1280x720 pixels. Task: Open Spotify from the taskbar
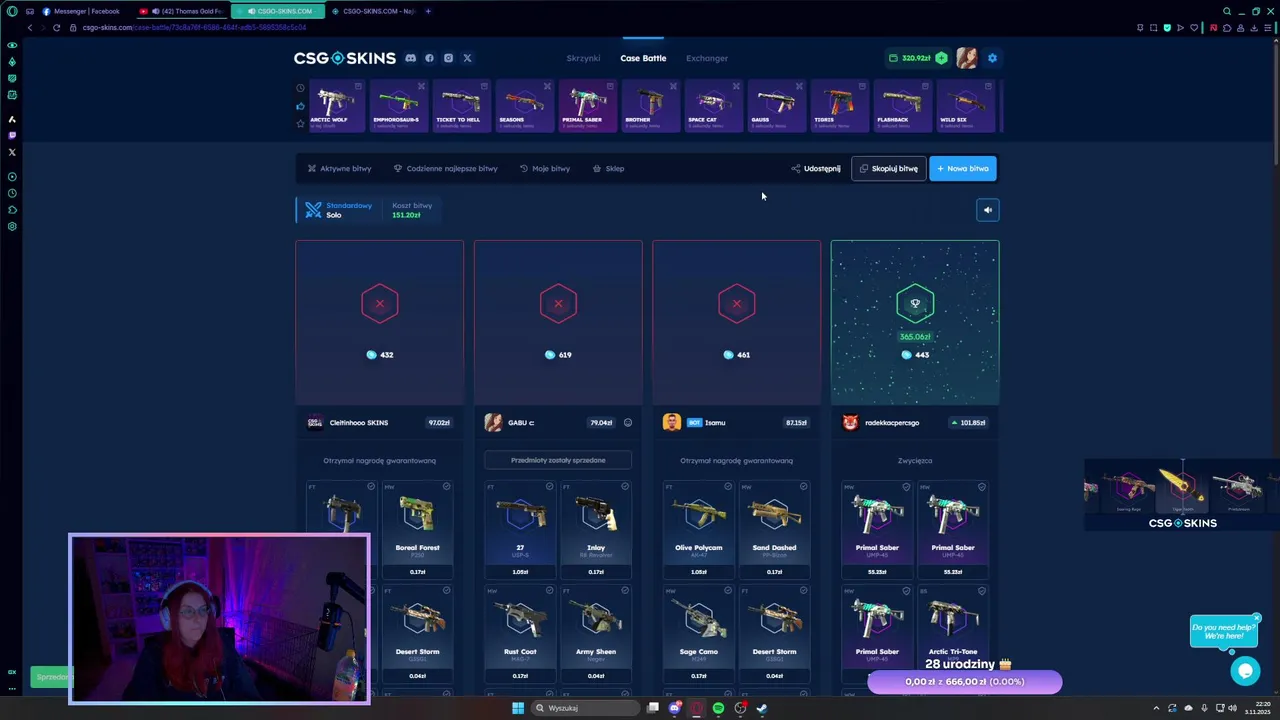[718, 708]
